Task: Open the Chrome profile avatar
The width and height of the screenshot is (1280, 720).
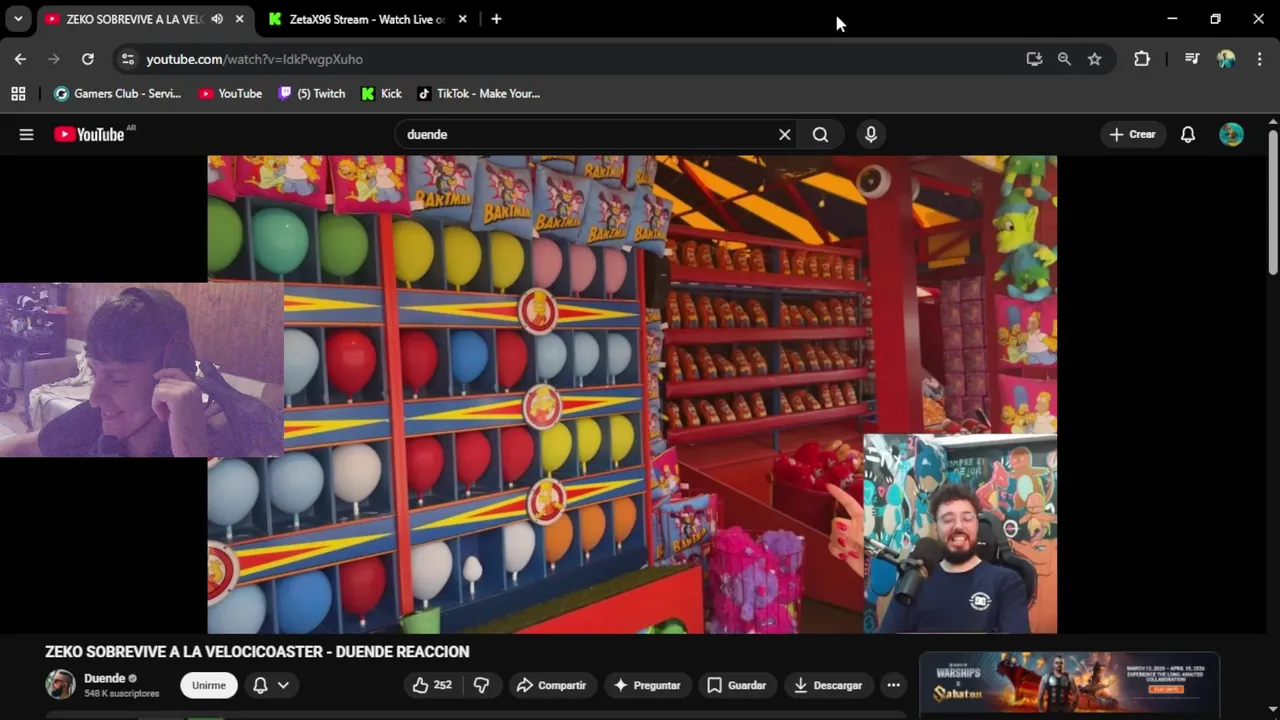Action: click(x=1226, y=59)
